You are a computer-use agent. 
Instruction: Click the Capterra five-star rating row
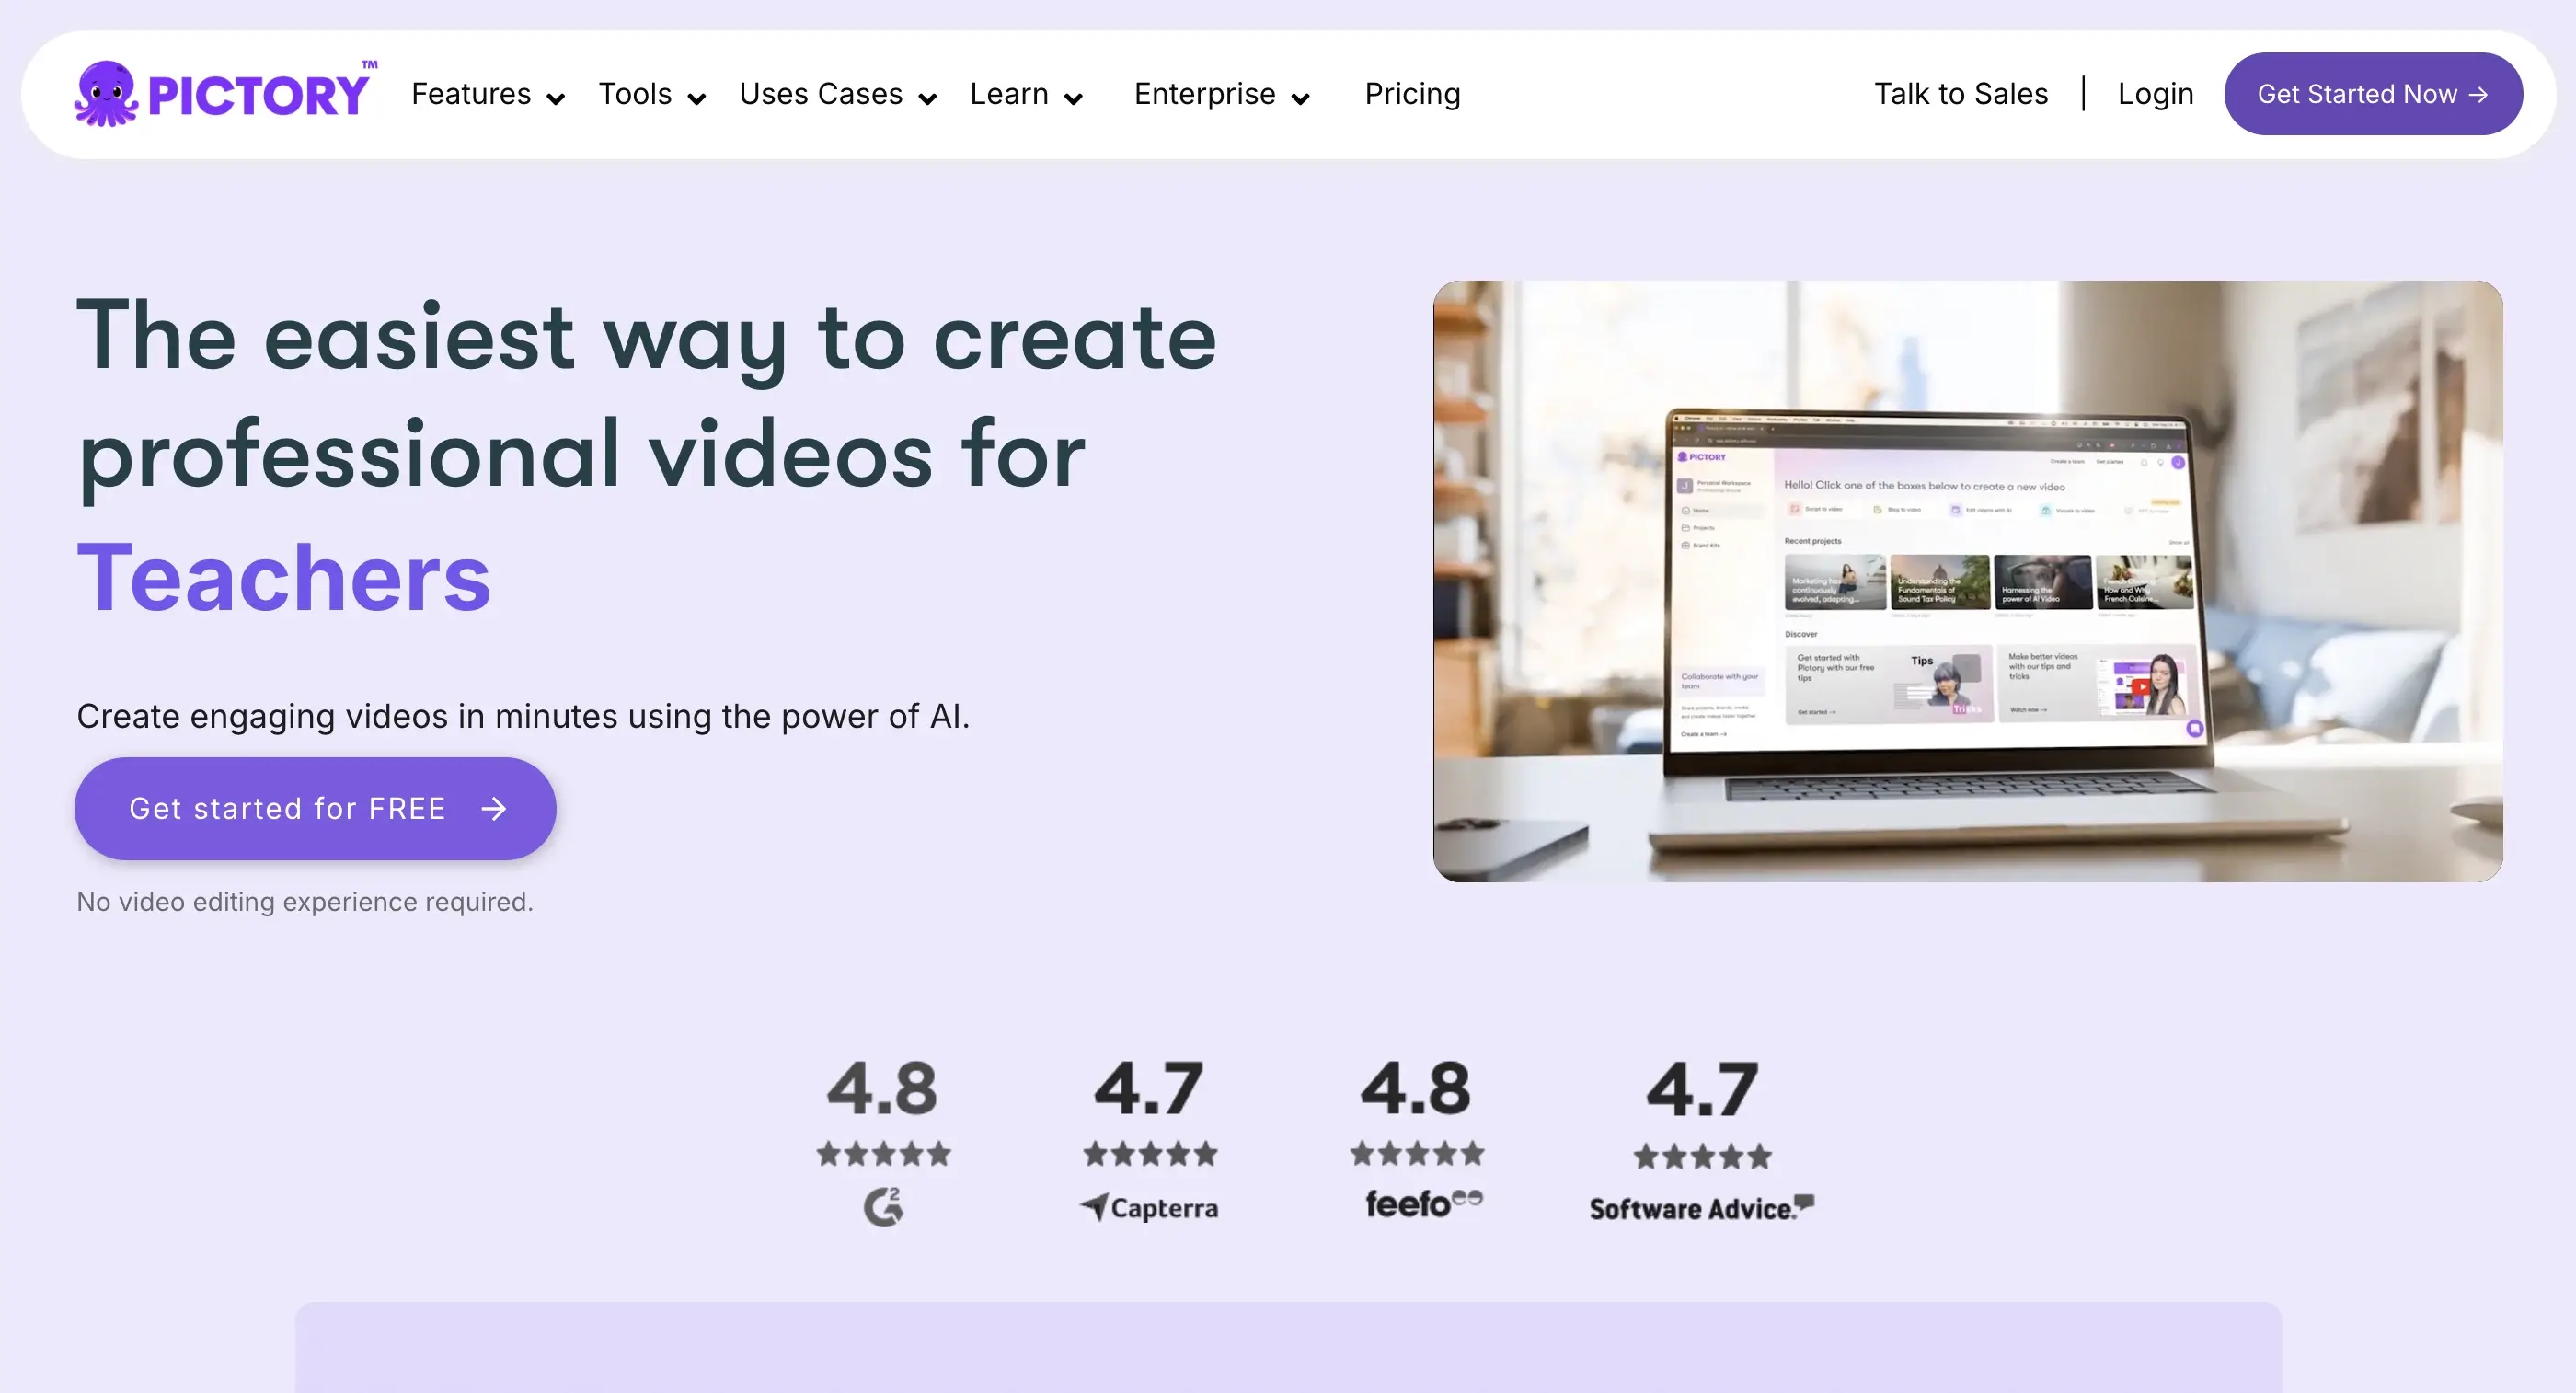click(x=1150, y=1154)
